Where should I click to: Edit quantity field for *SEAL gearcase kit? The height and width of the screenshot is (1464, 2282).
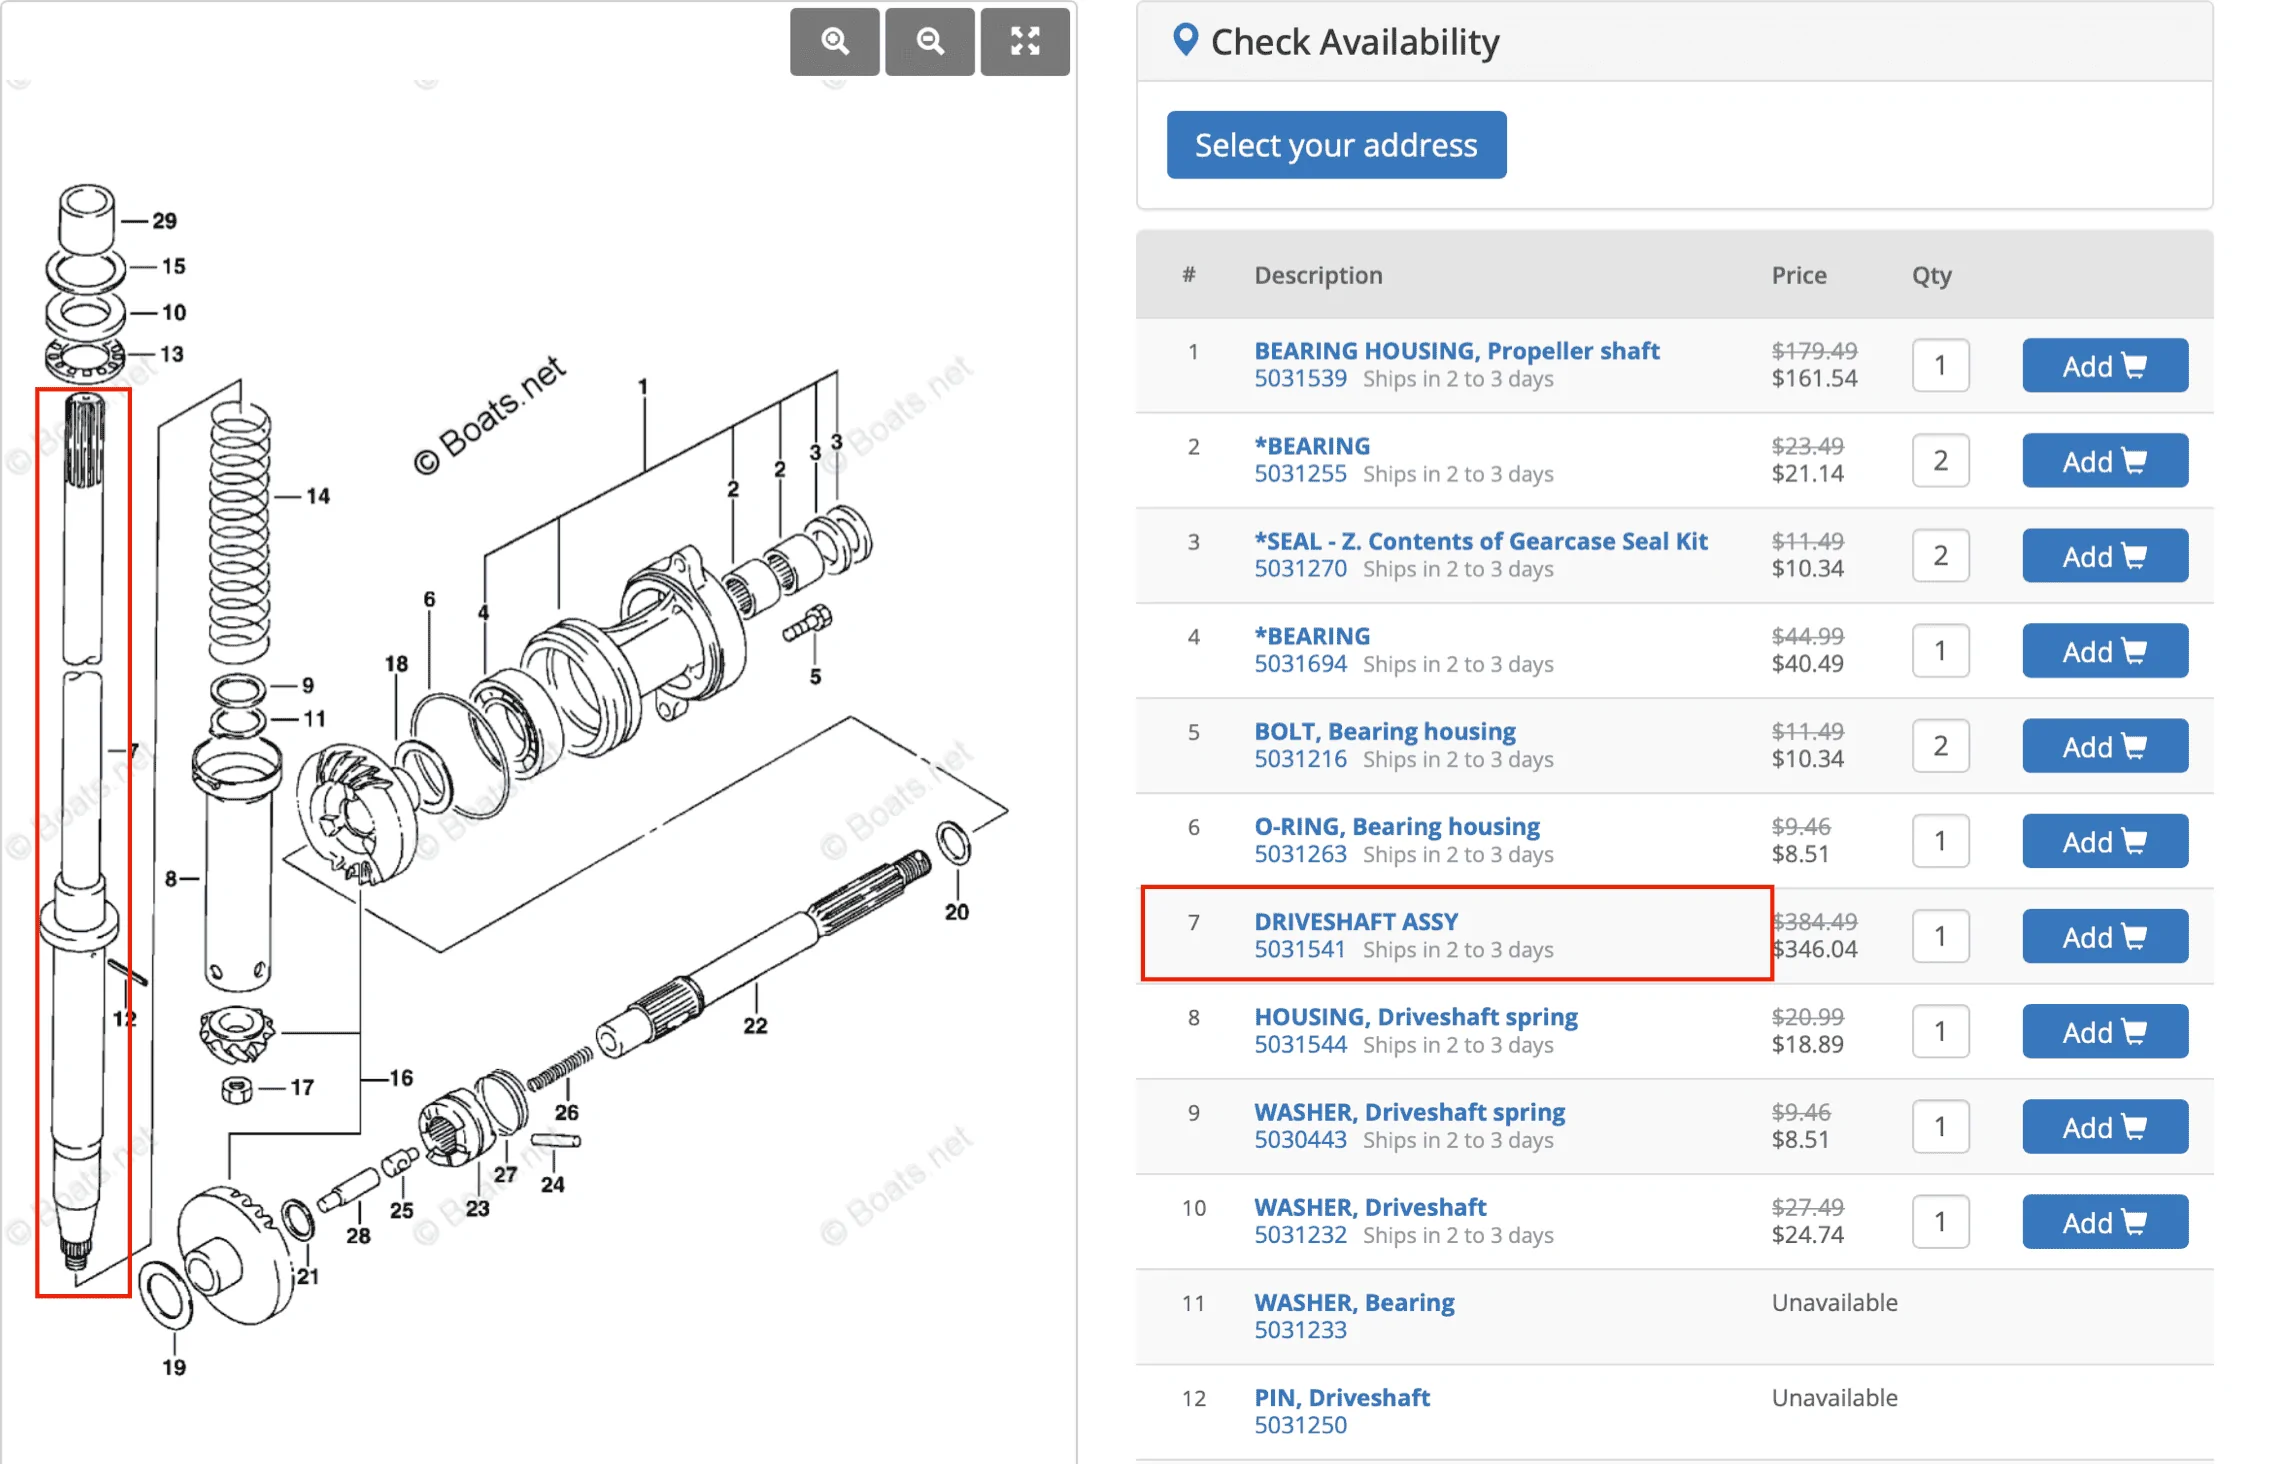[1940, 556]
